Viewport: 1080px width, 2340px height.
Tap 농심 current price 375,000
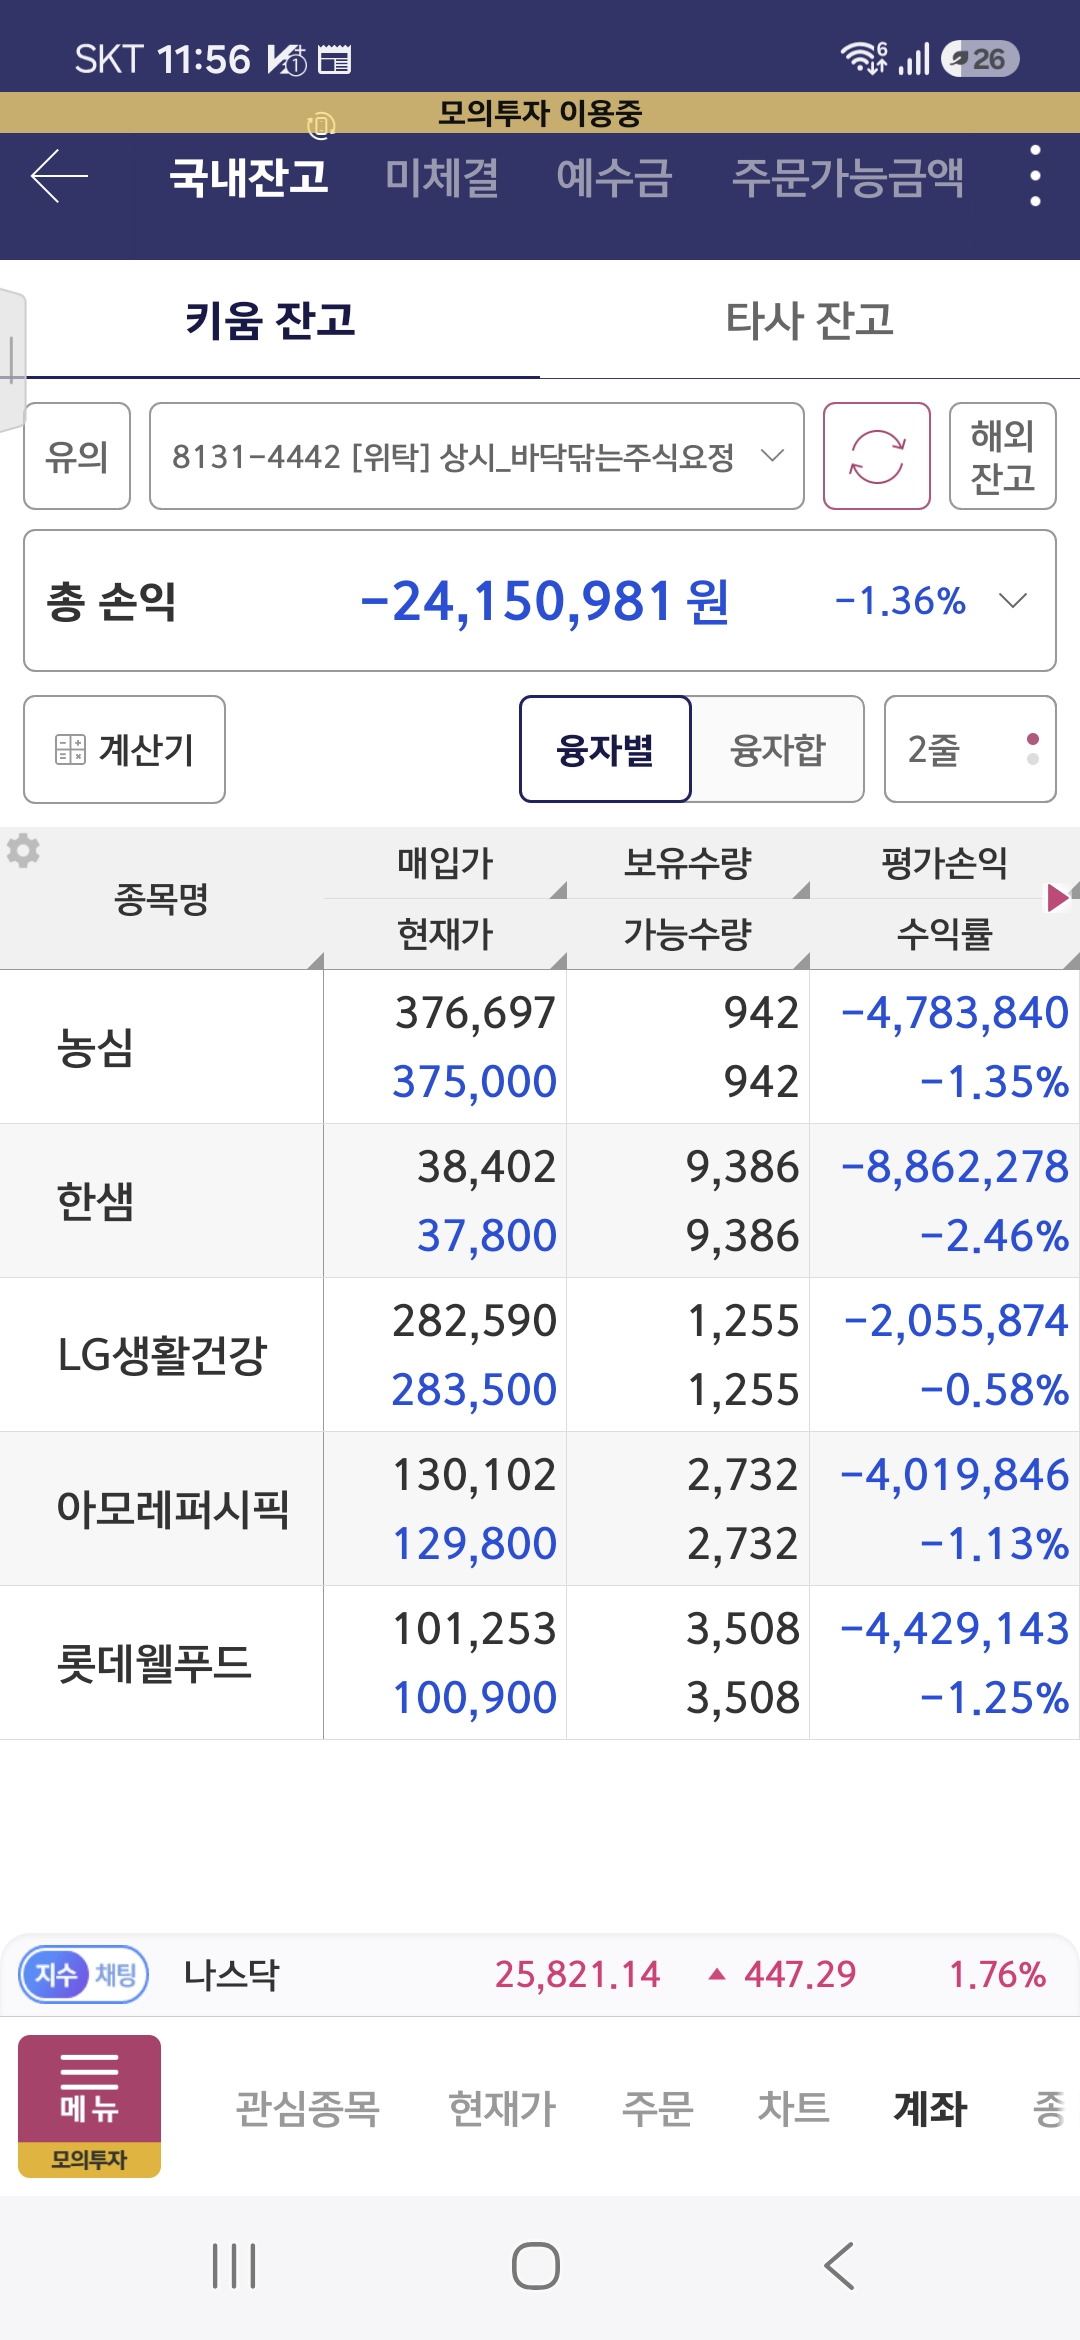(474, 1081)
